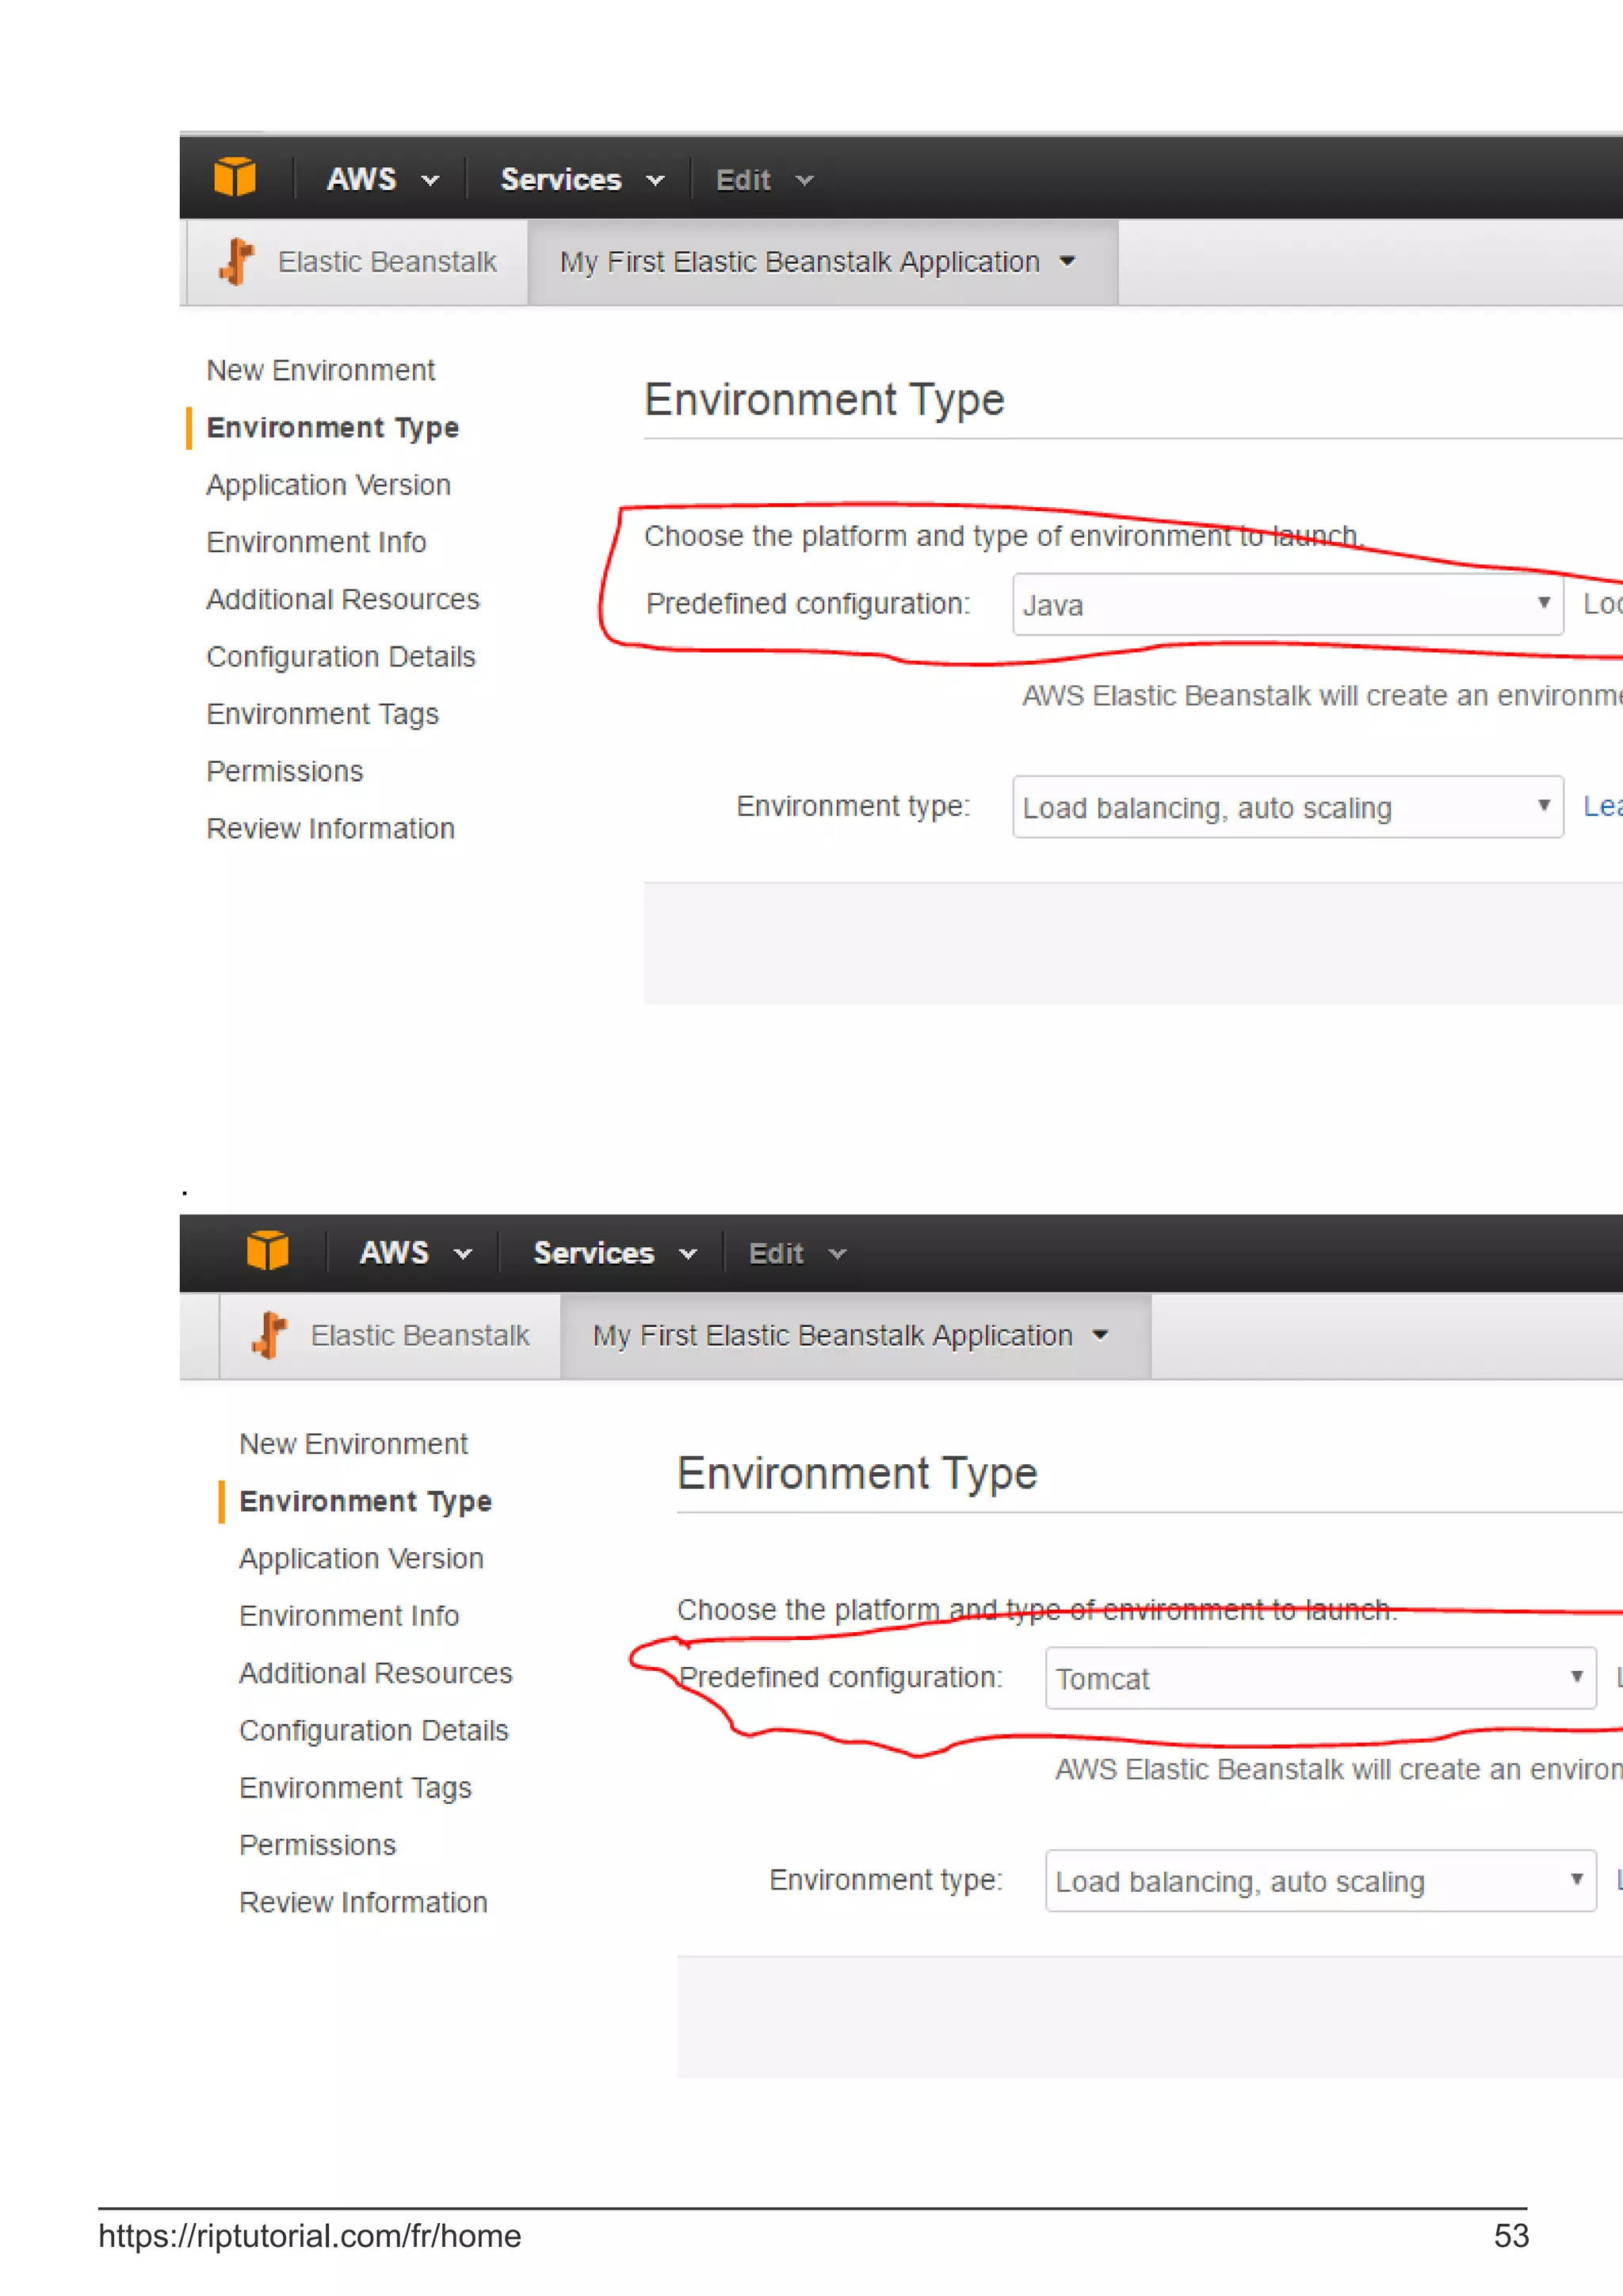This screenshot has width=1623, height=2296.
Task: Click AWS menu chevron in top screenshot
Action: click(430, 181)
